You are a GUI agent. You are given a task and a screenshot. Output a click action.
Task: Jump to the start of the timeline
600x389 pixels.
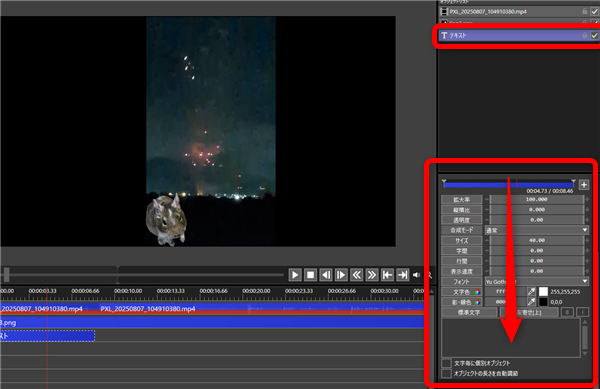(x=387, y=275)
